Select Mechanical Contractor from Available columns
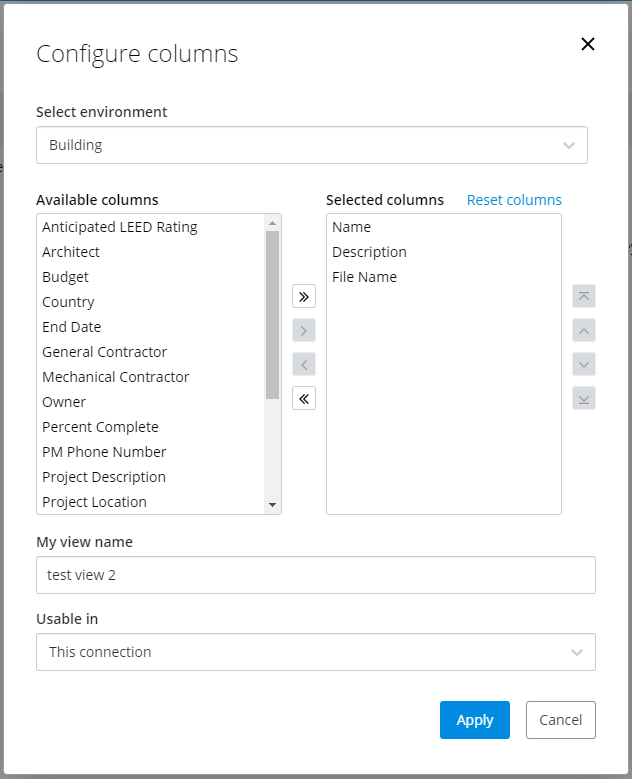The width and height of the screenshot is (632, 779). pyautogui.click(x=116, y=377)
